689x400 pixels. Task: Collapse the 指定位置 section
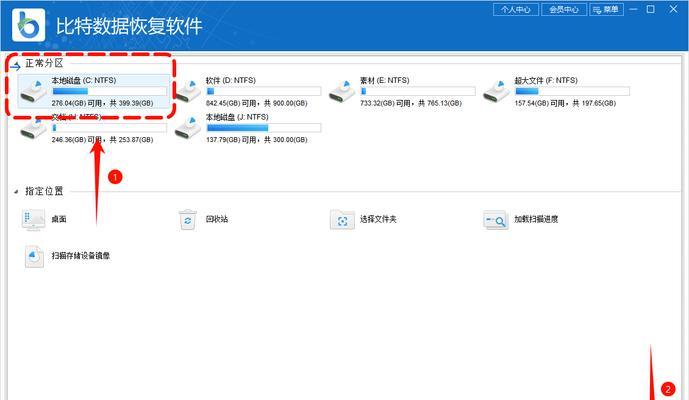click(x=16, y=192)
